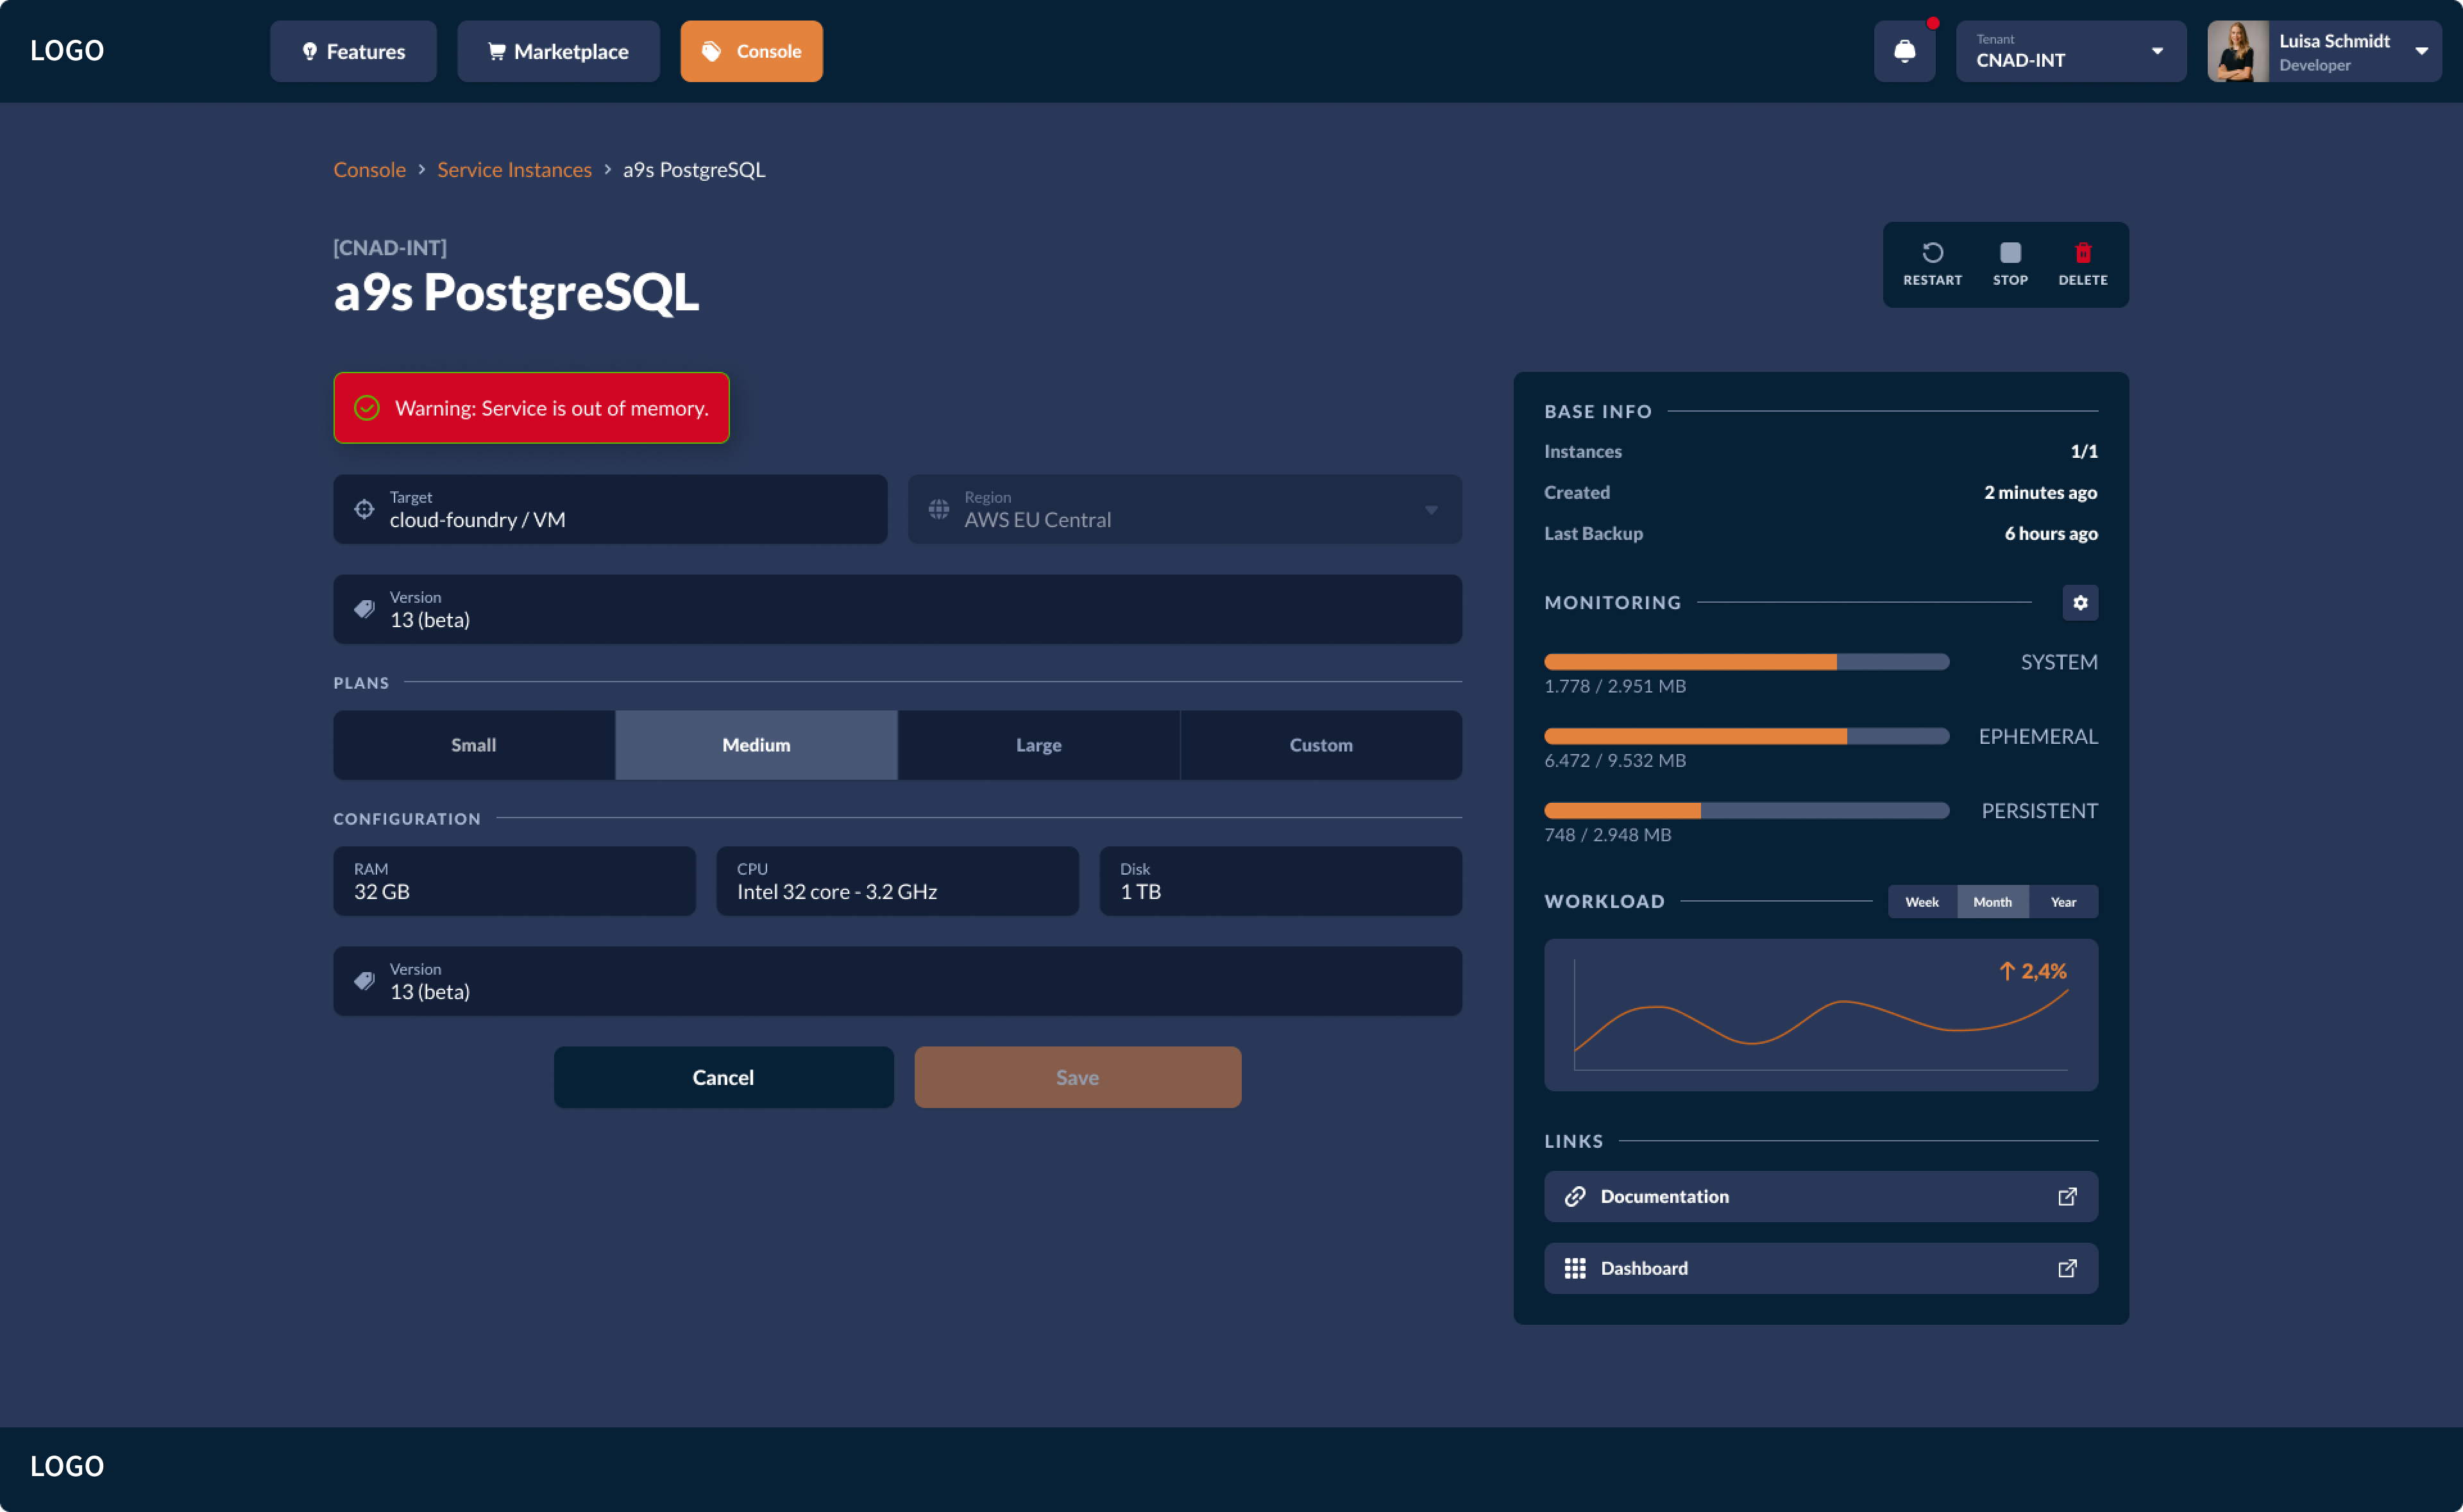Switch workload view to Week
This screenshot has width=2463, height=1512.
point(1921,902)
